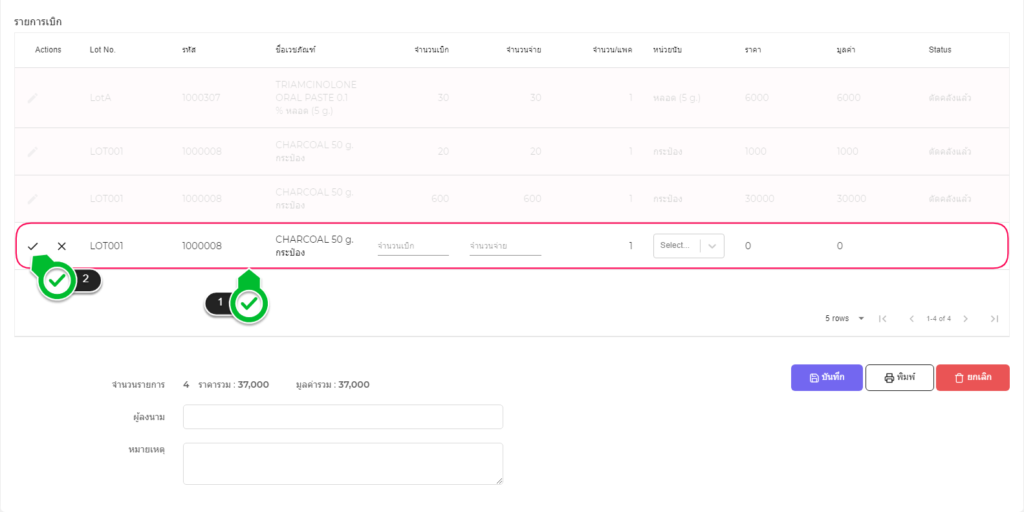Viewport: 1024px width, 512px height.
Task: Click the หมายเหตุ remarks text area
Action: pyautogui.click(x=343, y=463)
